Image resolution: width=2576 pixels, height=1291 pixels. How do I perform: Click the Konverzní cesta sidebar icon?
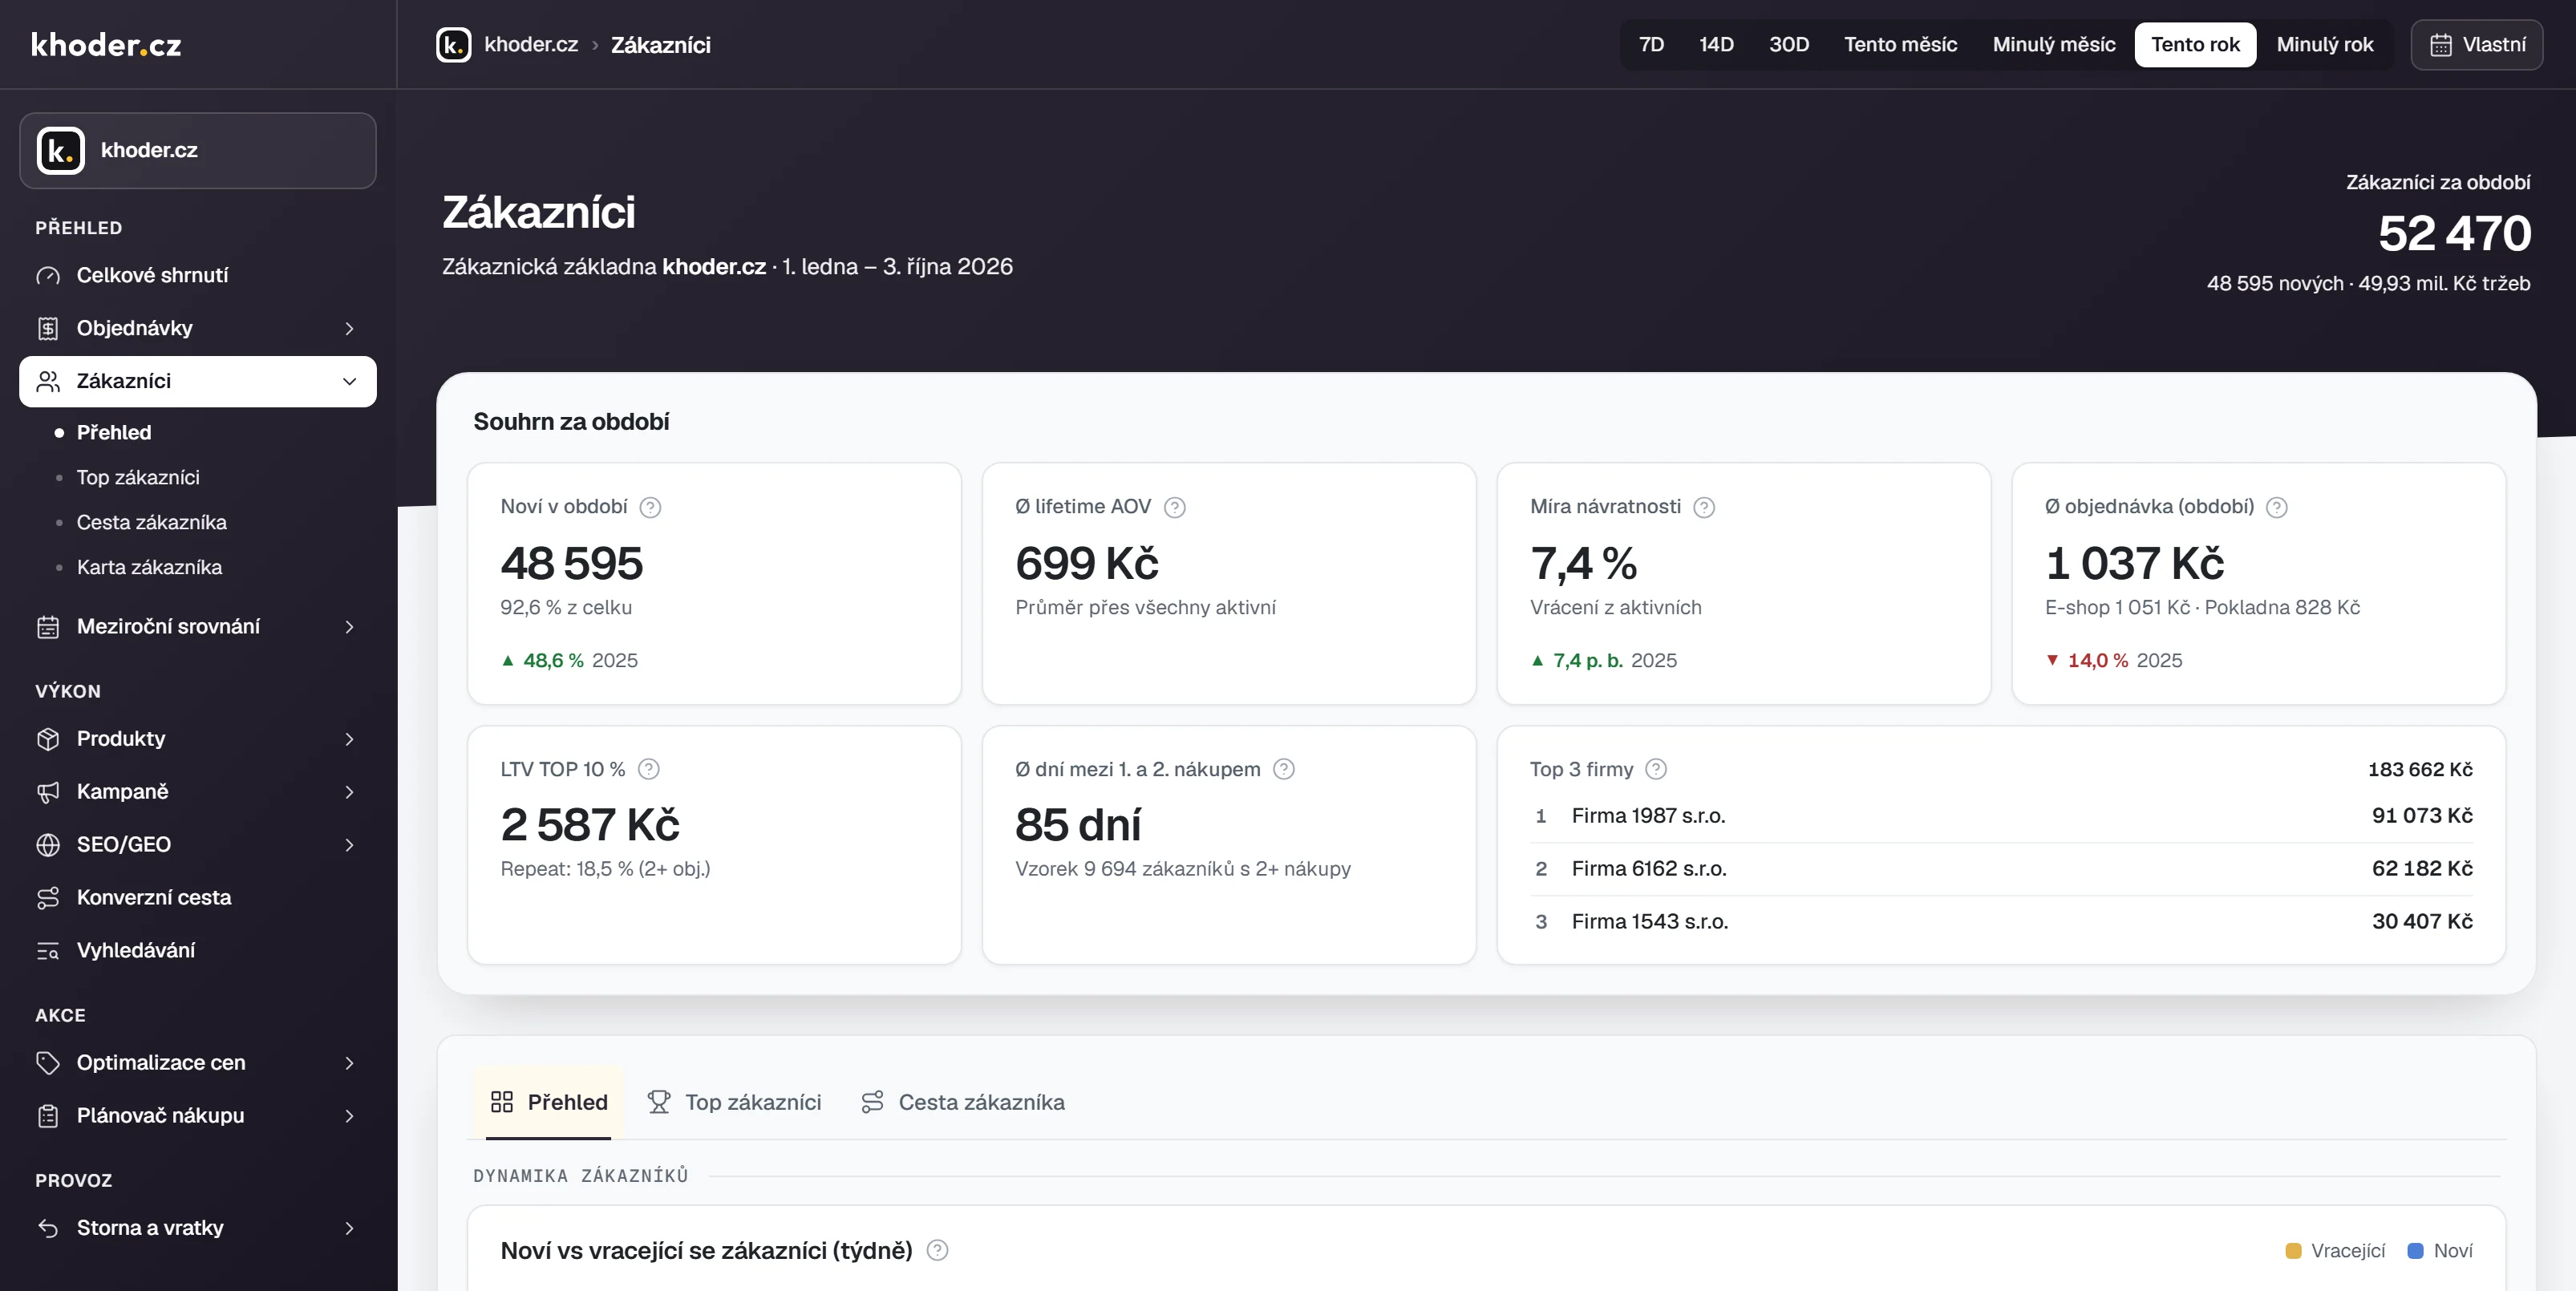pyautogui.click(x=48, y=898)
